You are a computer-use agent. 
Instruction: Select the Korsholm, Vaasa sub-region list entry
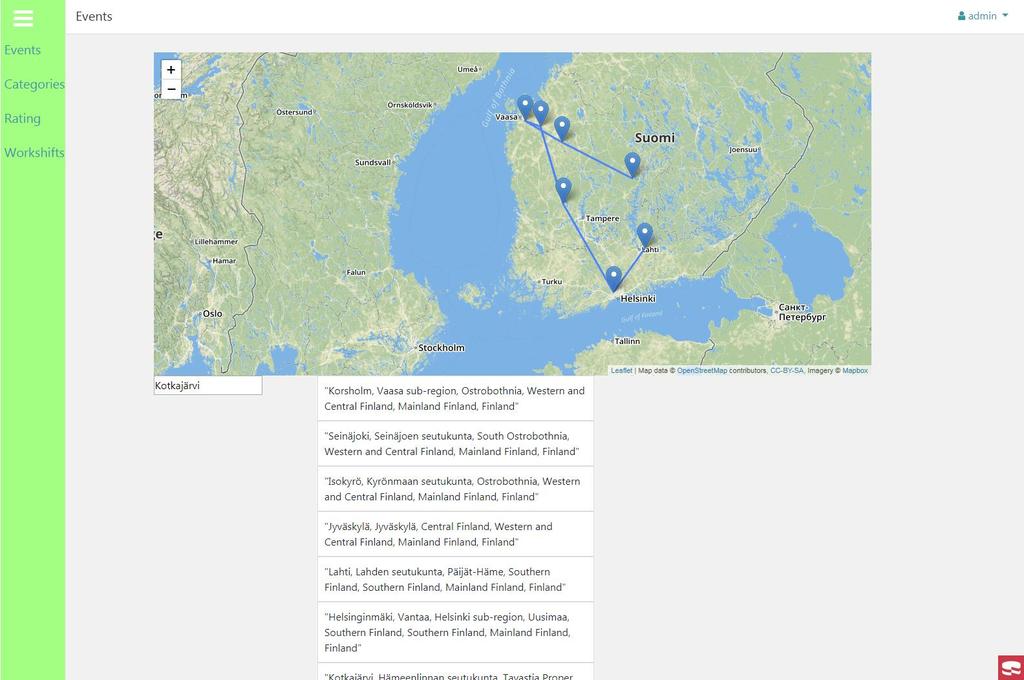click(x=455, y=398)
